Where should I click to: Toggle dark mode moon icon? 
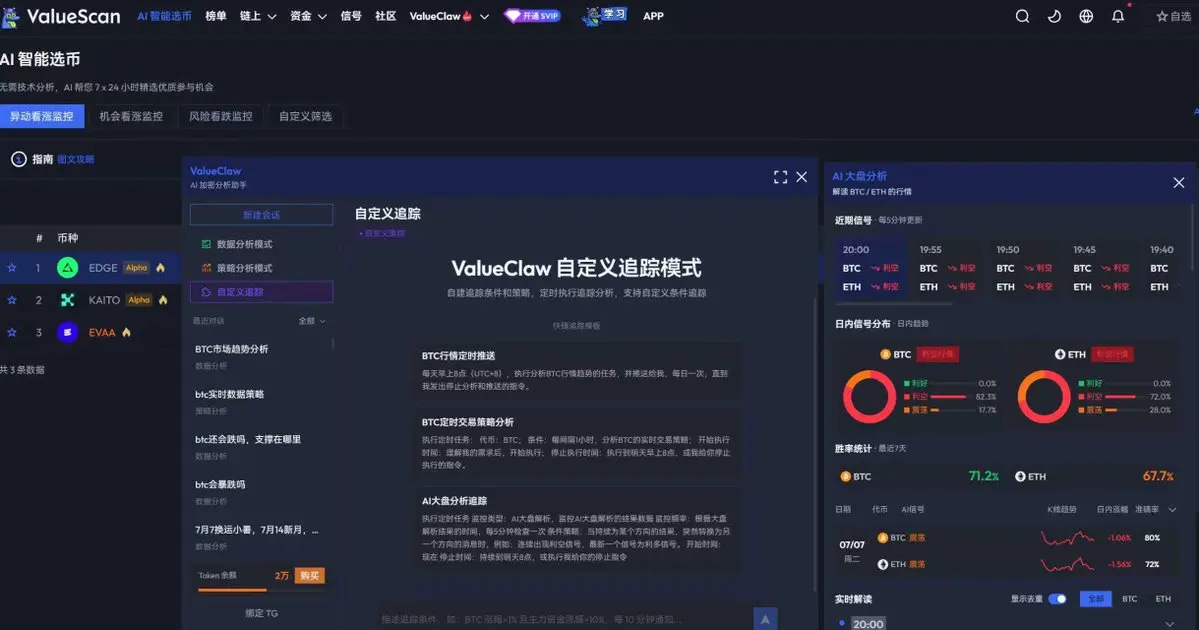[x=1054, y=16]
